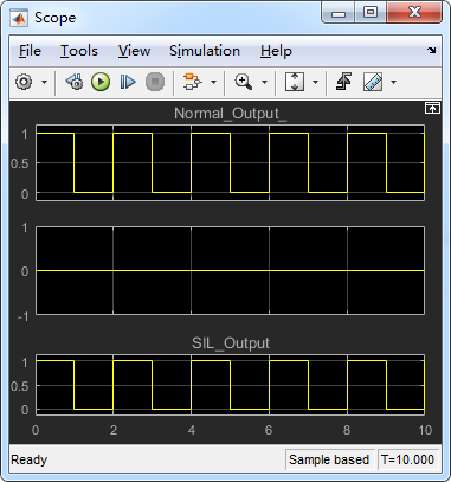451x482 pixels.
Task: Click inside the SIL_Output waveform plot
Action: click(x=230, y=385)
